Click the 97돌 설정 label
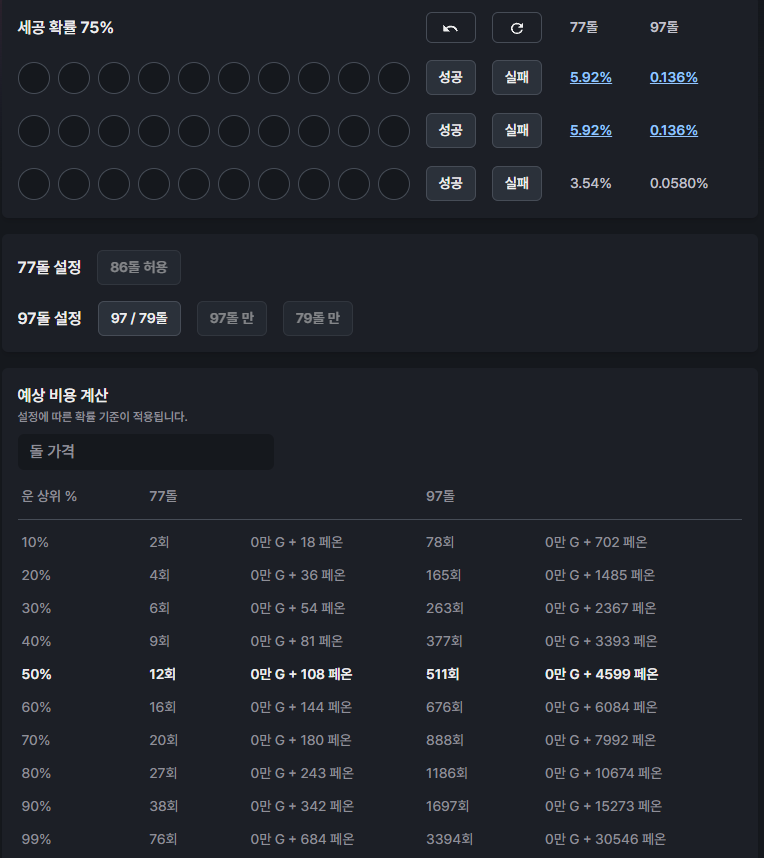 pyautogui.click(x=49, y=318)
